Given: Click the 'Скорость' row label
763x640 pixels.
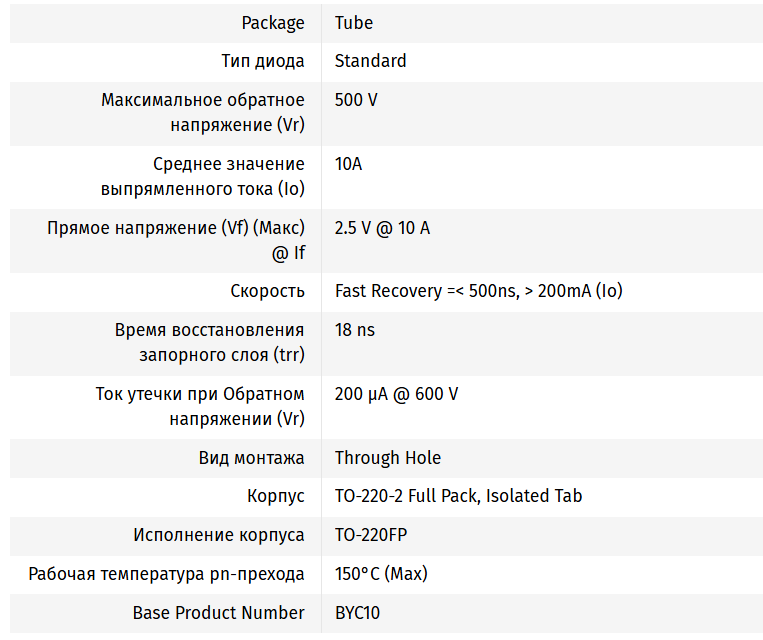Looking at the screenshot, I should coord(267,291).
